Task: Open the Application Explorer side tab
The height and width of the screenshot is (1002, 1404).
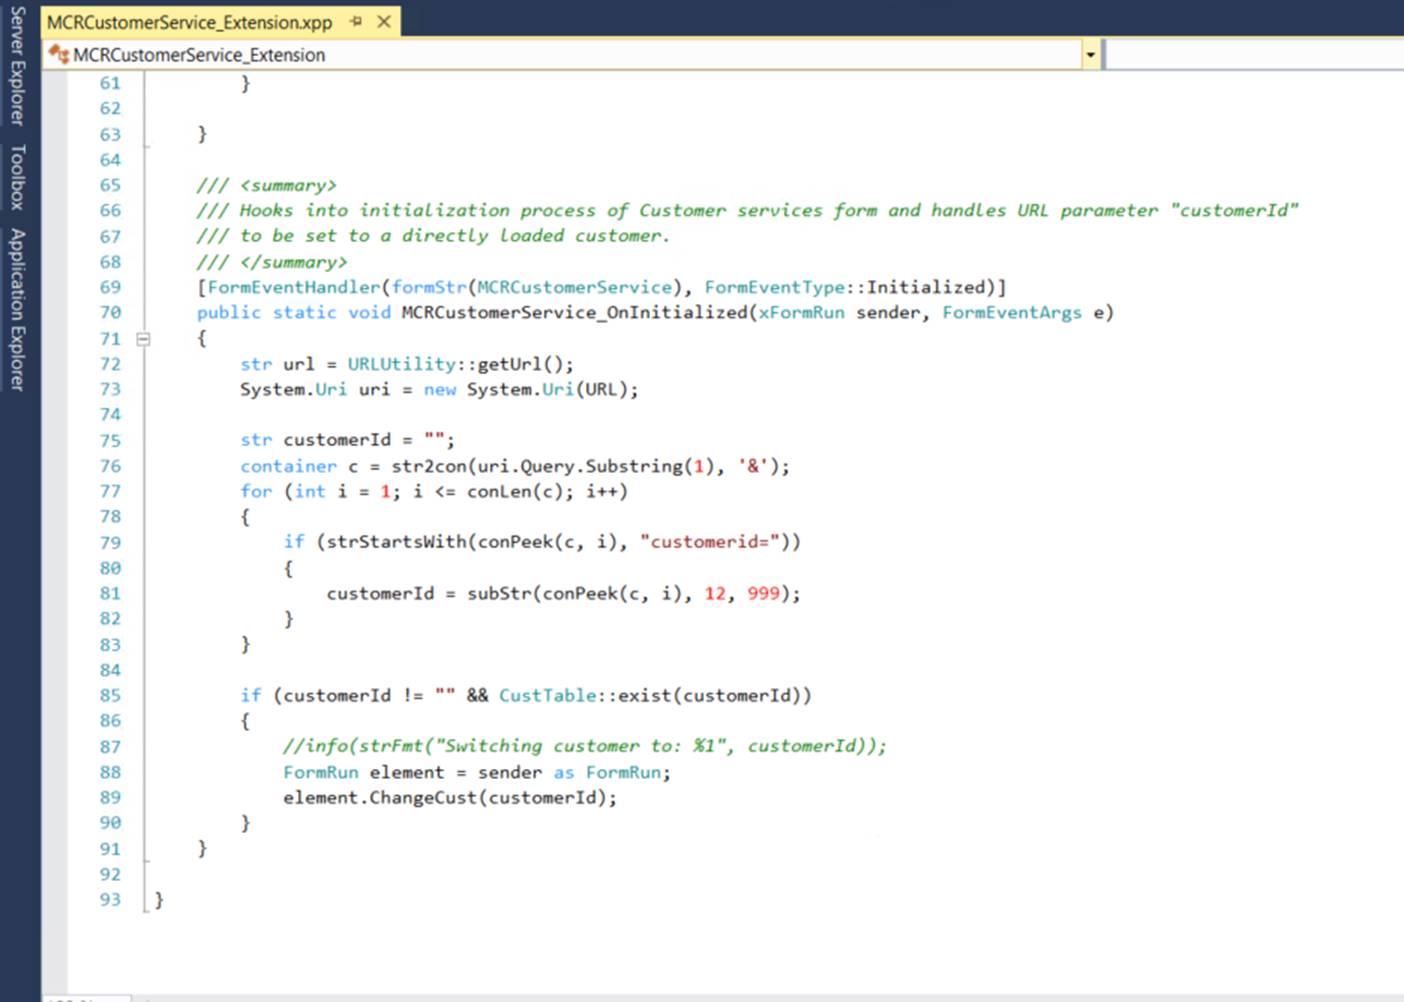Action: (17, 309)
